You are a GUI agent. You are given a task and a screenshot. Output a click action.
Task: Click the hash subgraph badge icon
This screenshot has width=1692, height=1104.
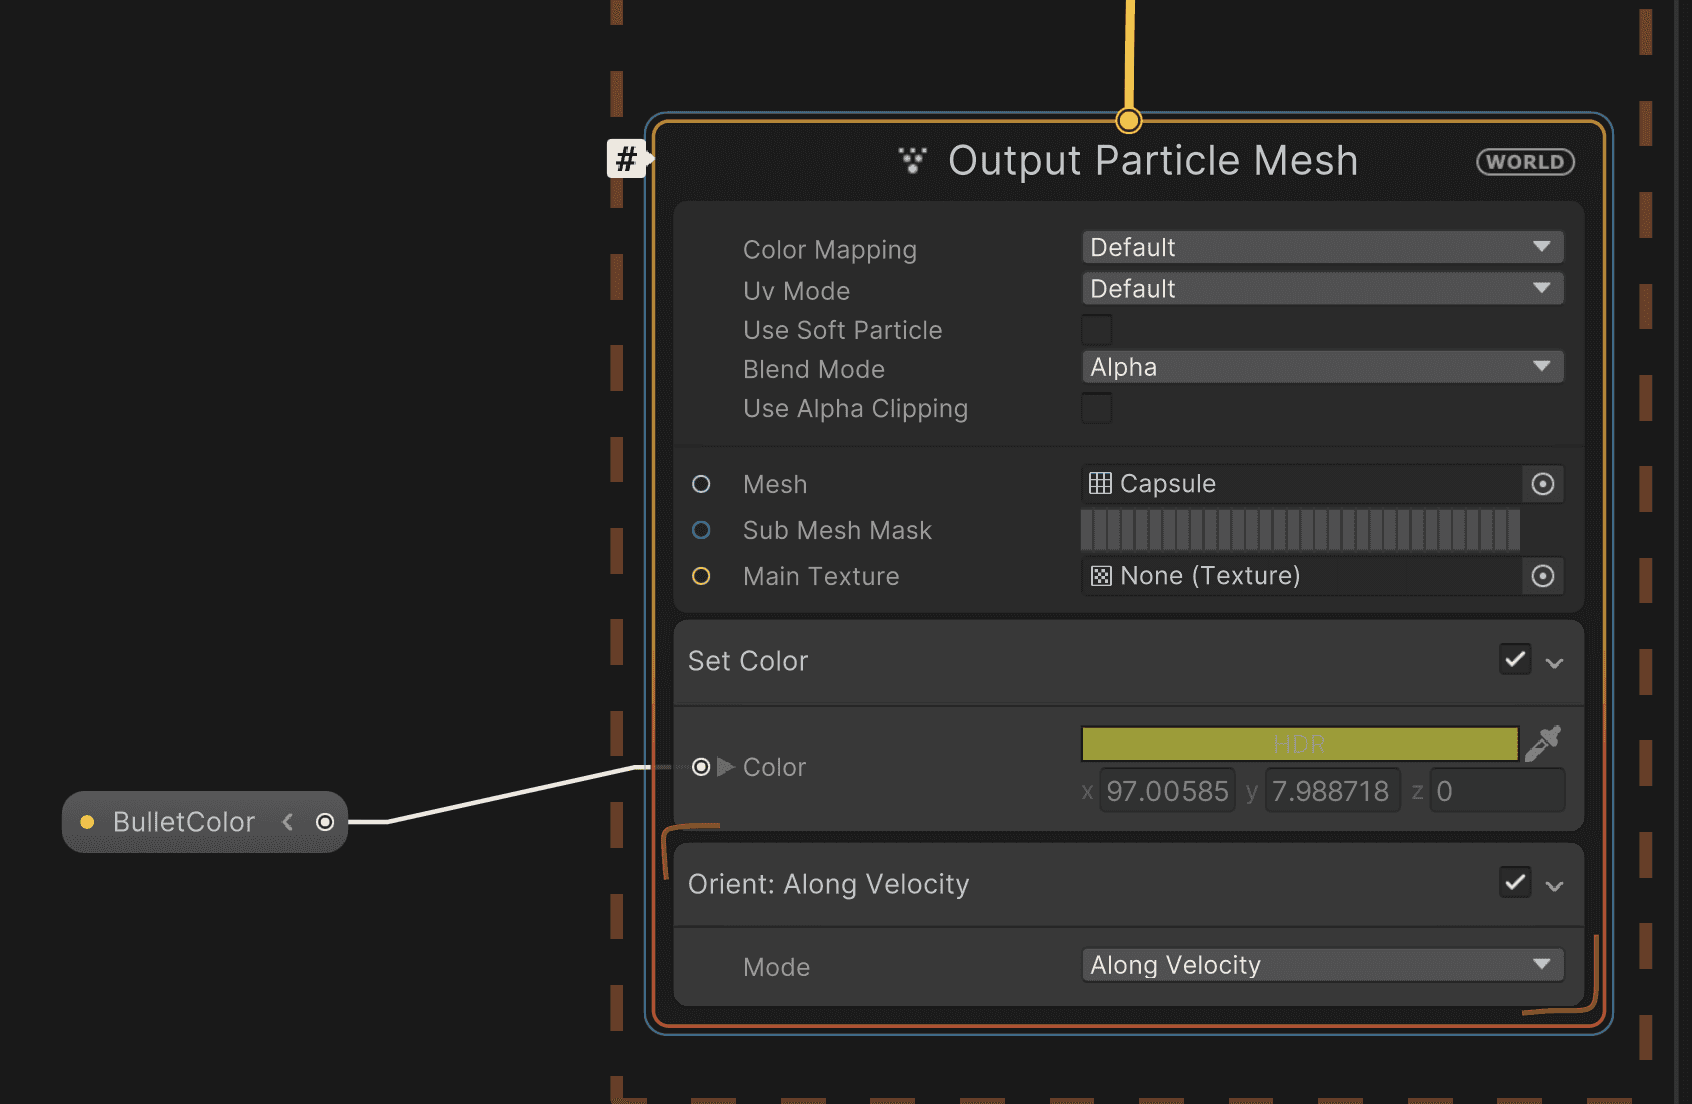coord(627,158)
